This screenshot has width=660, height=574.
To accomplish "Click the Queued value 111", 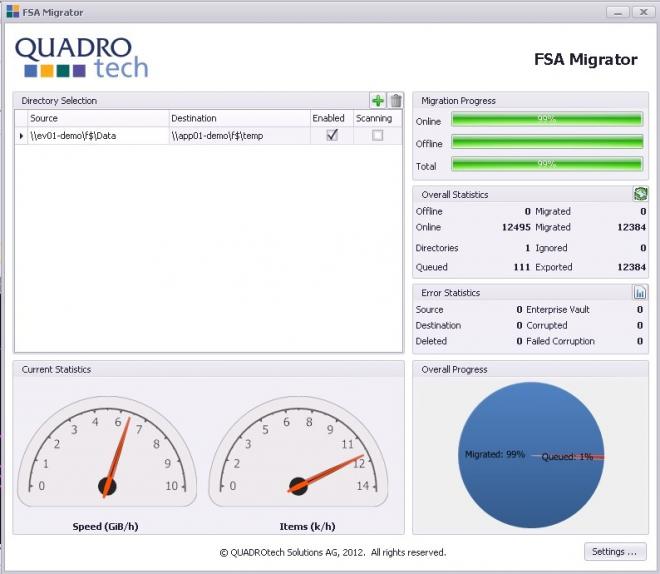I will click(x=522, y=267).
